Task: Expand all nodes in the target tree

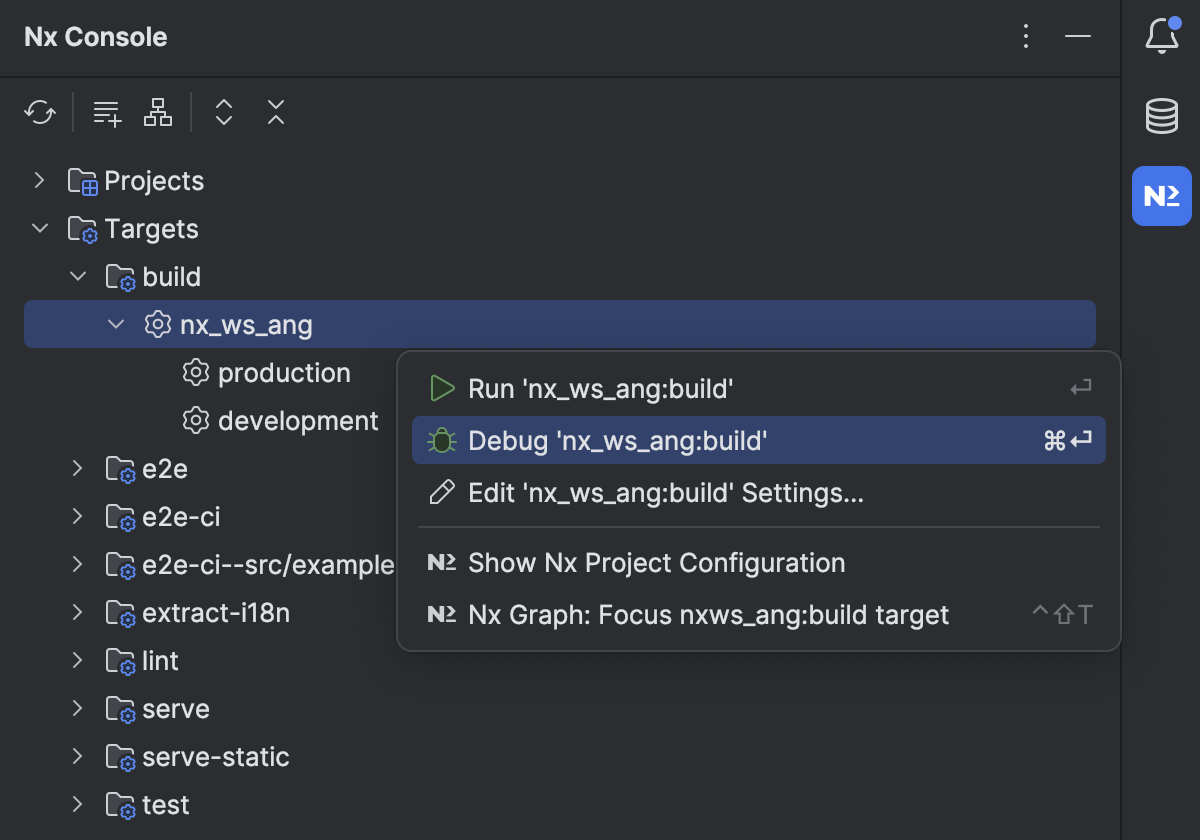Action: tap(223, 112)
